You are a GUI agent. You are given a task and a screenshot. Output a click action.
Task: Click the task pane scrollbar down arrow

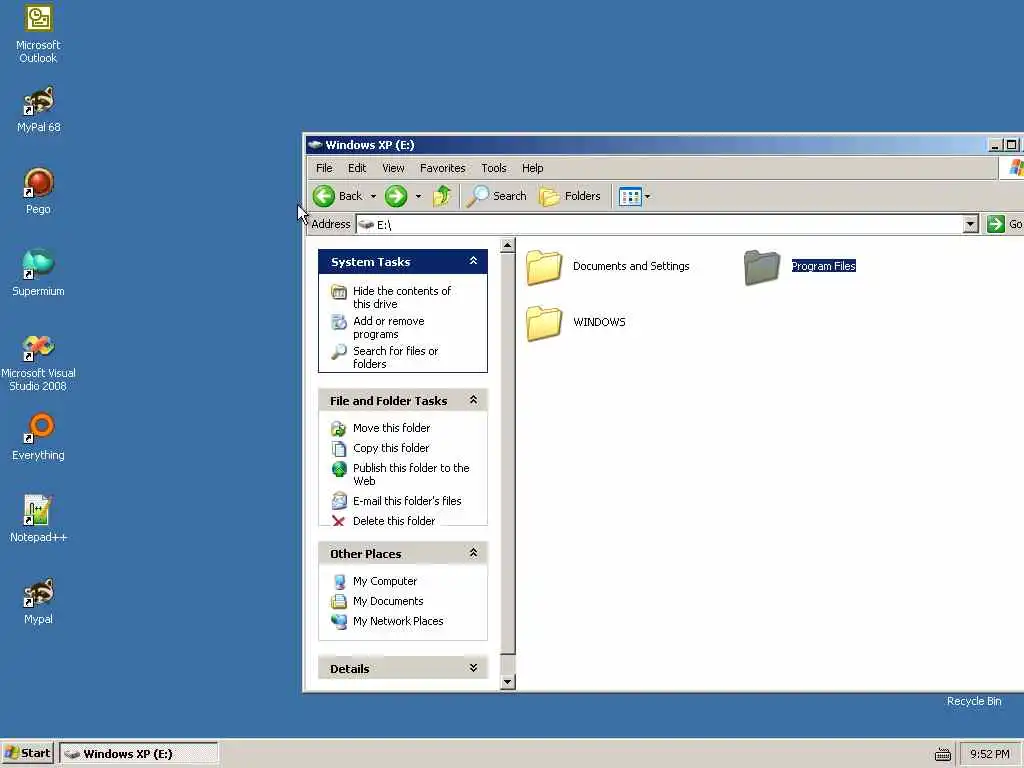pos(507,682)
